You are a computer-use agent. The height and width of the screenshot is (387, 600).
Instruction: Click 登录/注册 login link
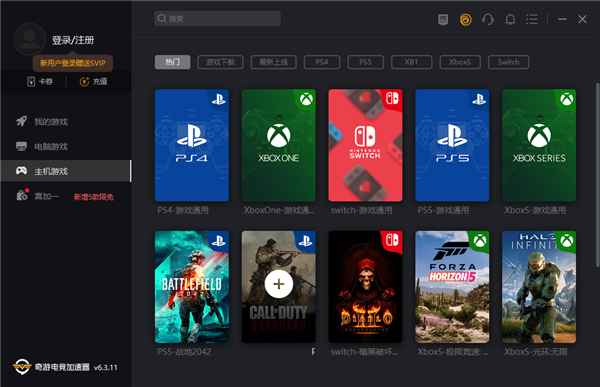73,40
